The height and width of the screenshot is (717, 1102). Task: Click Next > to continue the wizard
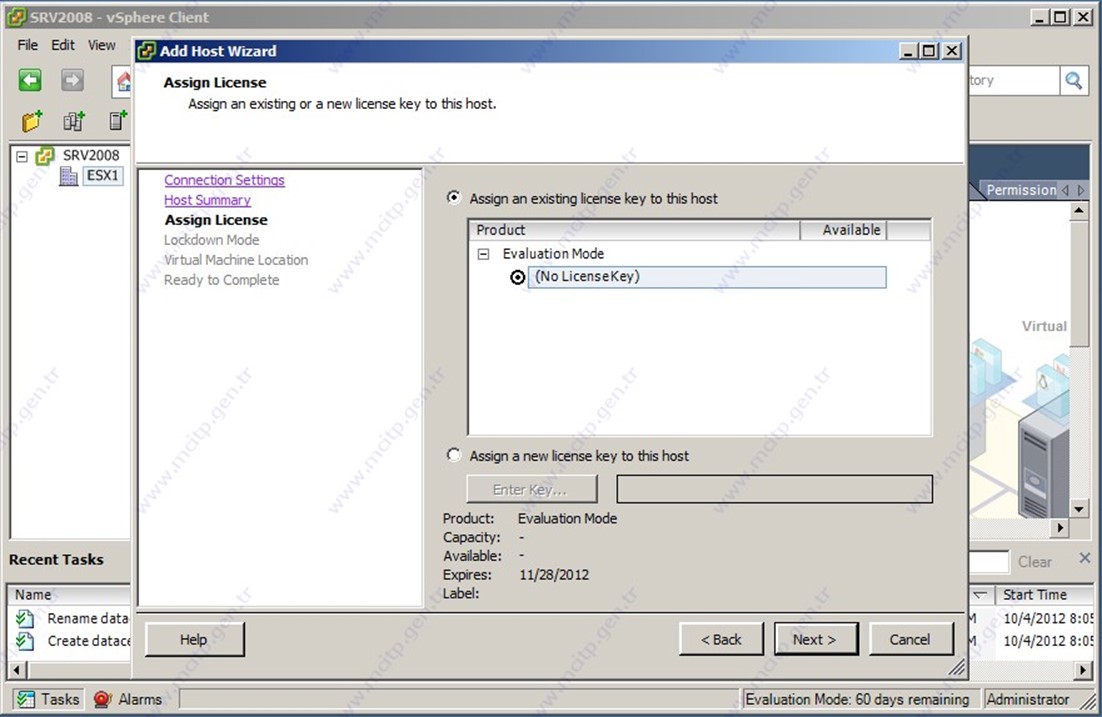(x=815, y=640)
